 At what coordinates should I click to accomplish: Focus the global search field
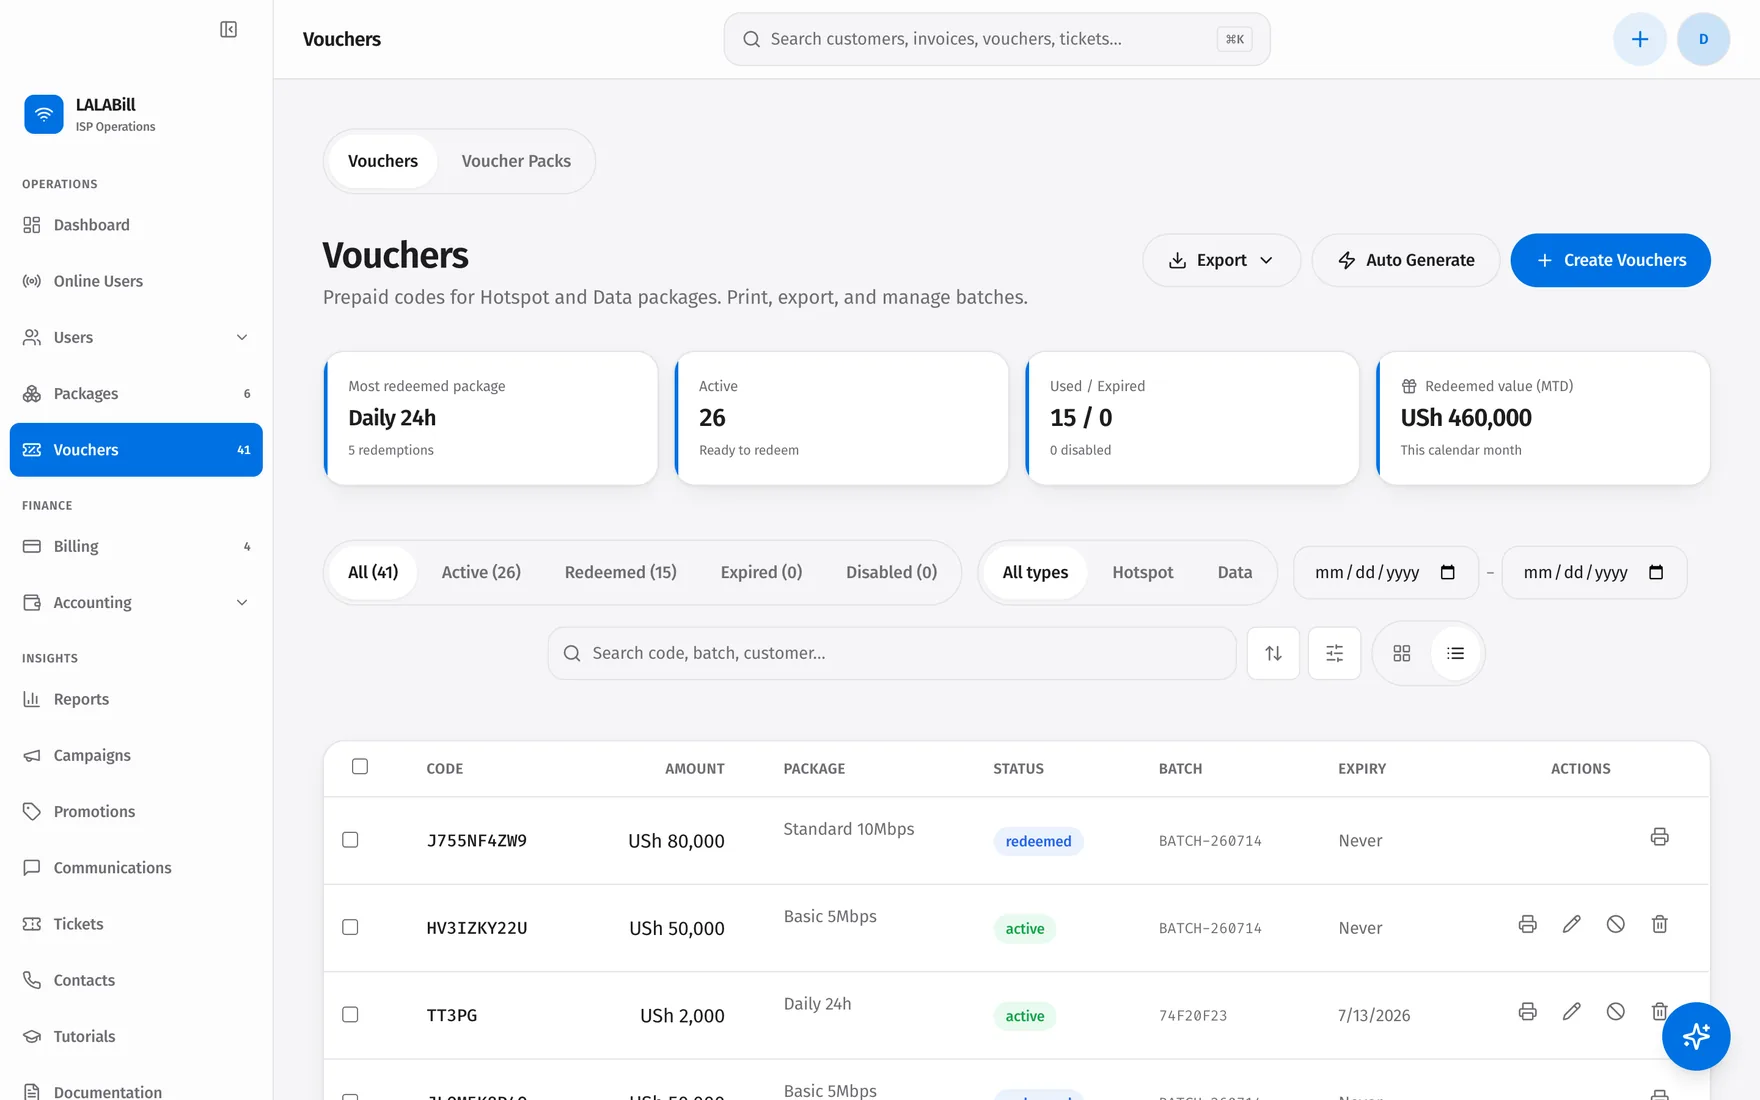(997, 39)
